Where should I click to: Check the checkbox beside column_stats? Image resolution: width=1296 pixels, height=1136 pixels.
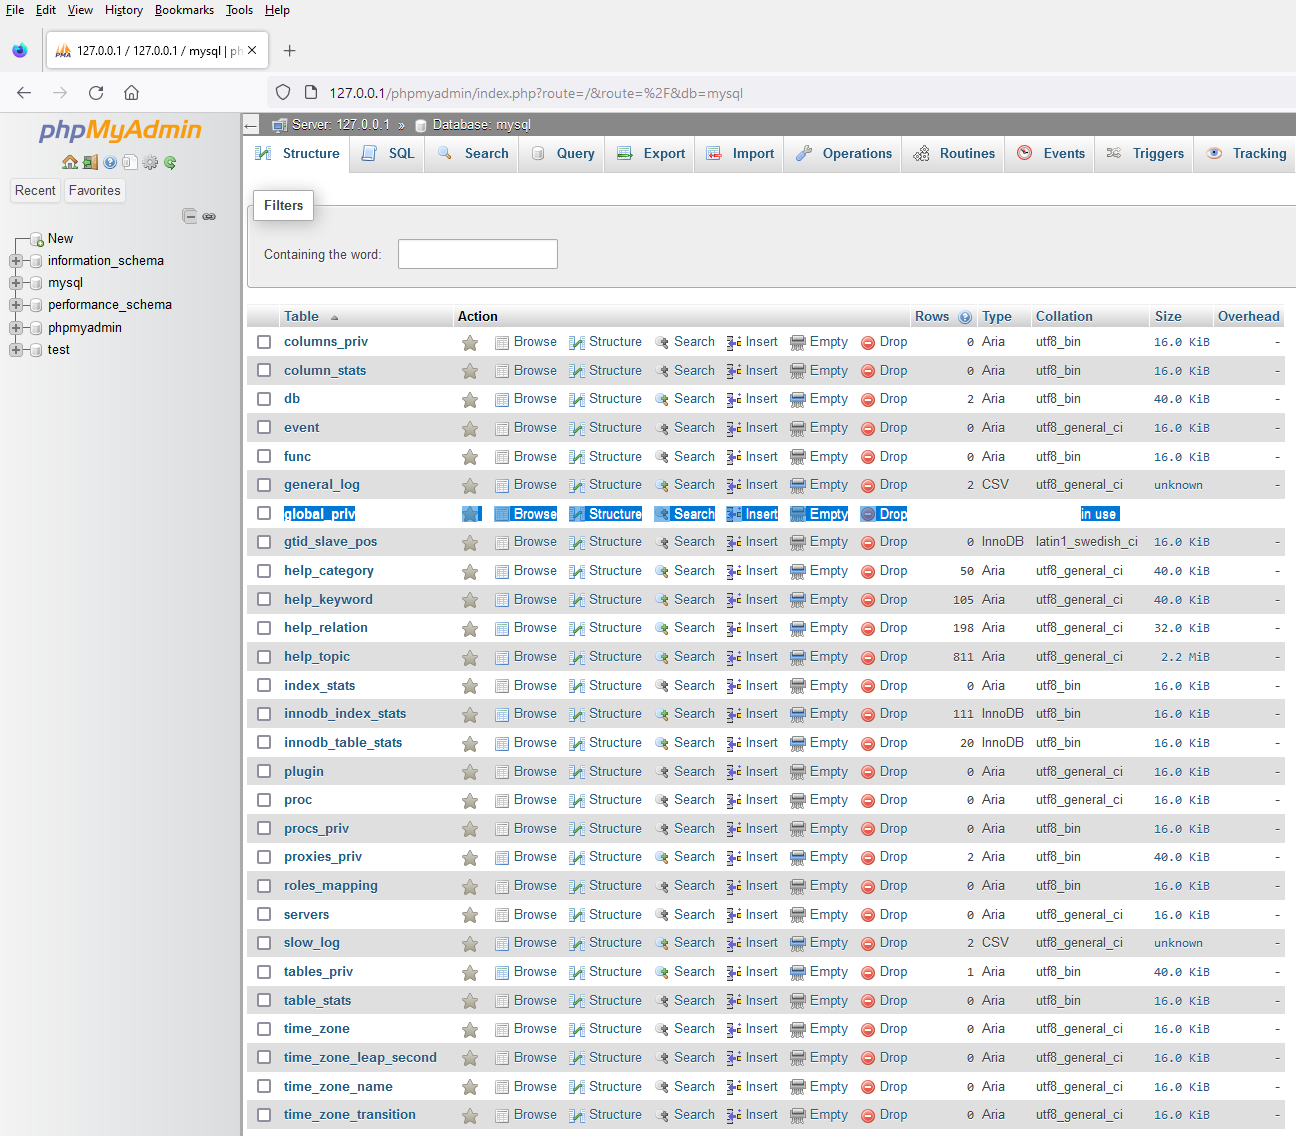click(264, 370)
